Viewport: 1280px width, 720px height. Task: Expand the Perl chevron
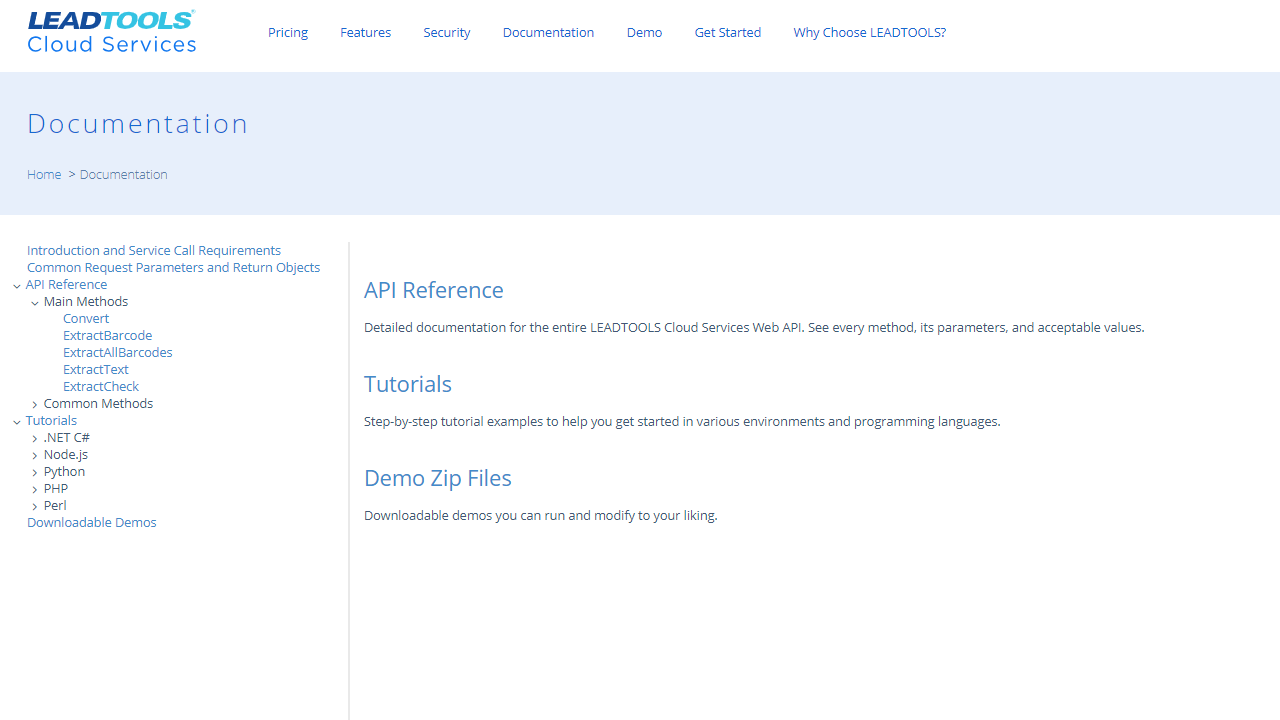[35, 507]
